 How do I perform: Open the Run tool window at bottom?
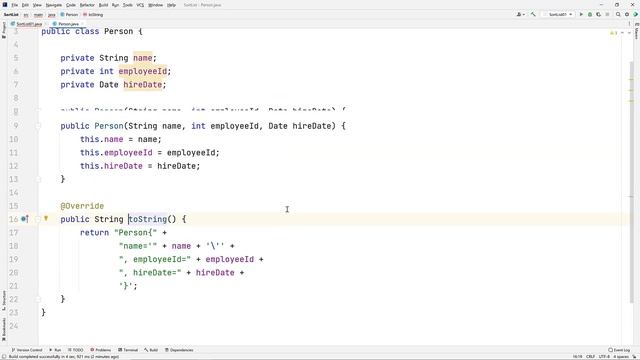[55, 350]
